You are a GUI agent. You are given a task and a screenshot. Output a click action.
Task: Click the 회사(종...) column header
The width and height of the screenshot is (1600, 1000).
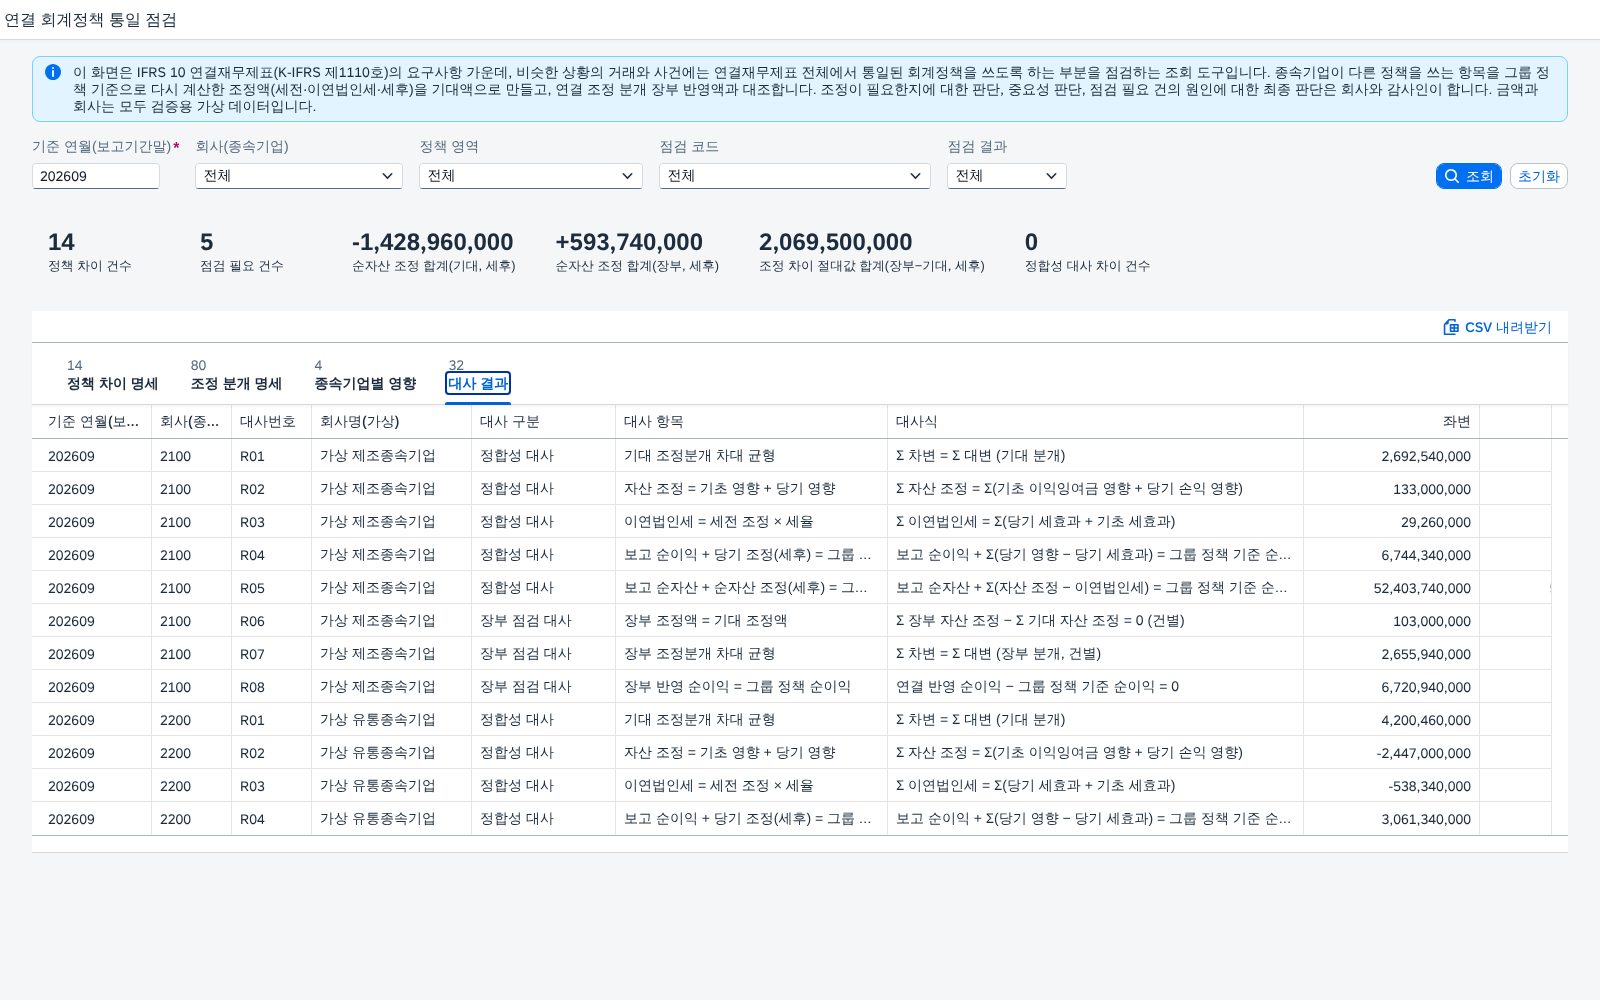click(192, 422)
